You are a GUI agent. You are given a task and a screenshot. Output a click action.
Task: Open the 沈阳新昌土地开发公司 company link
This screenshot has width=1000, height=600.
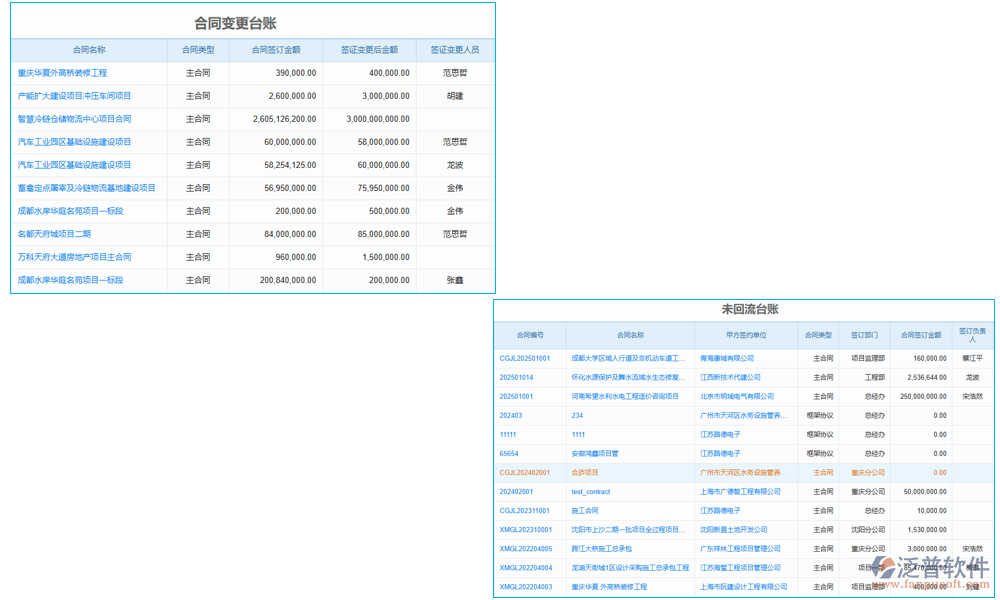click(733, 530)
